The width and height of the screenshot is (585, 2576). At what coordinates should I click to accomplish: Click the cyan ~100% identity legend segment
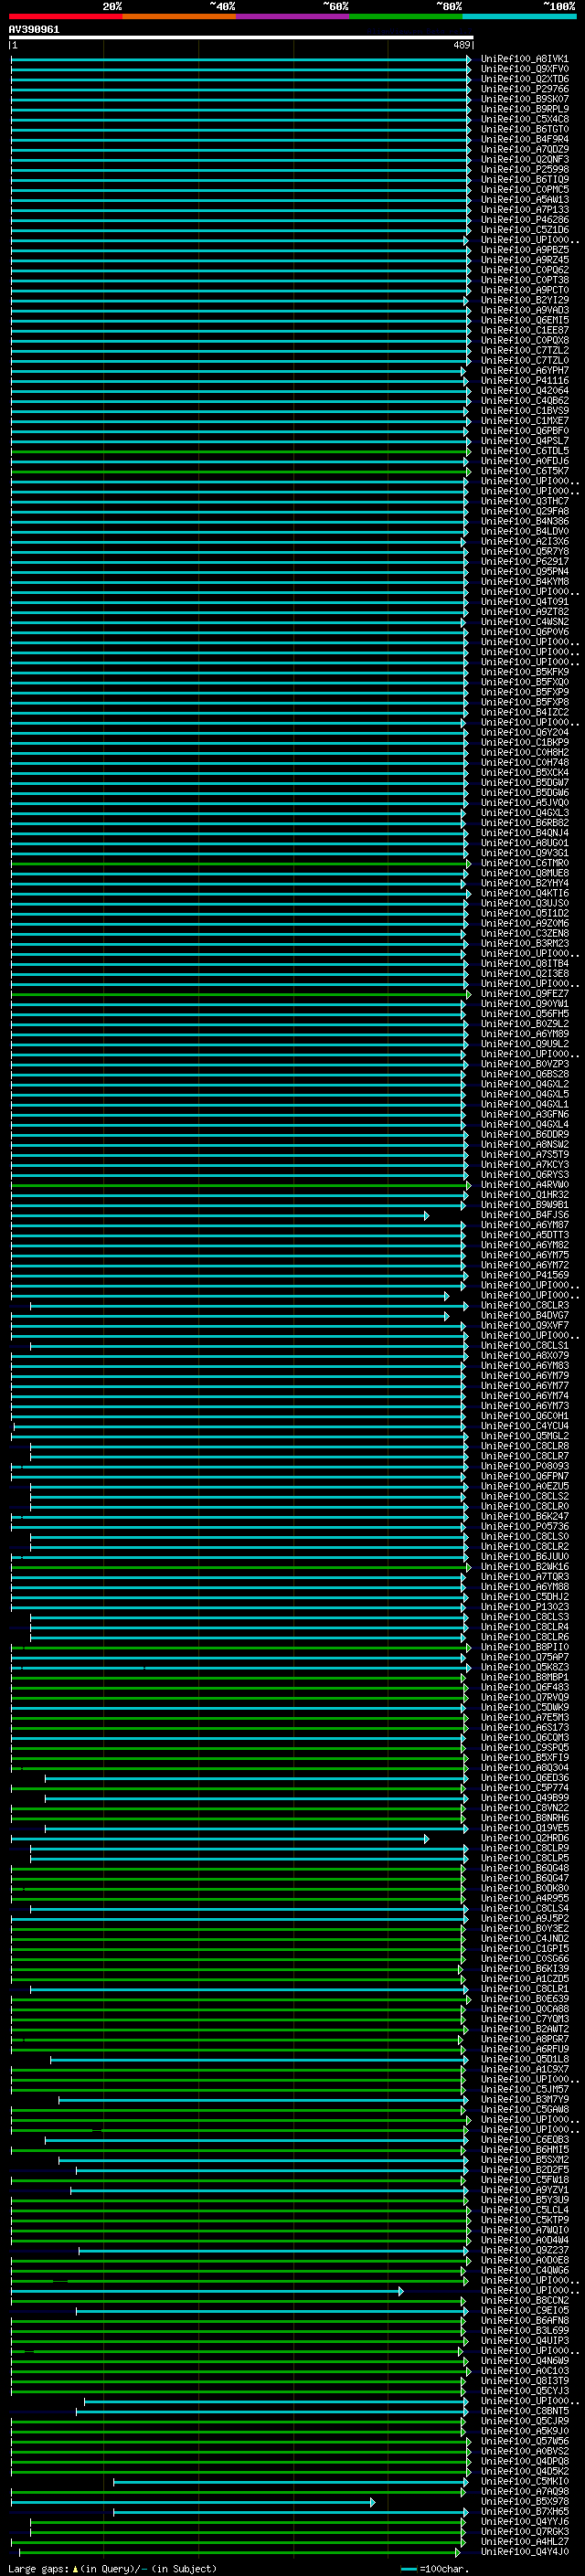(519, 16)
